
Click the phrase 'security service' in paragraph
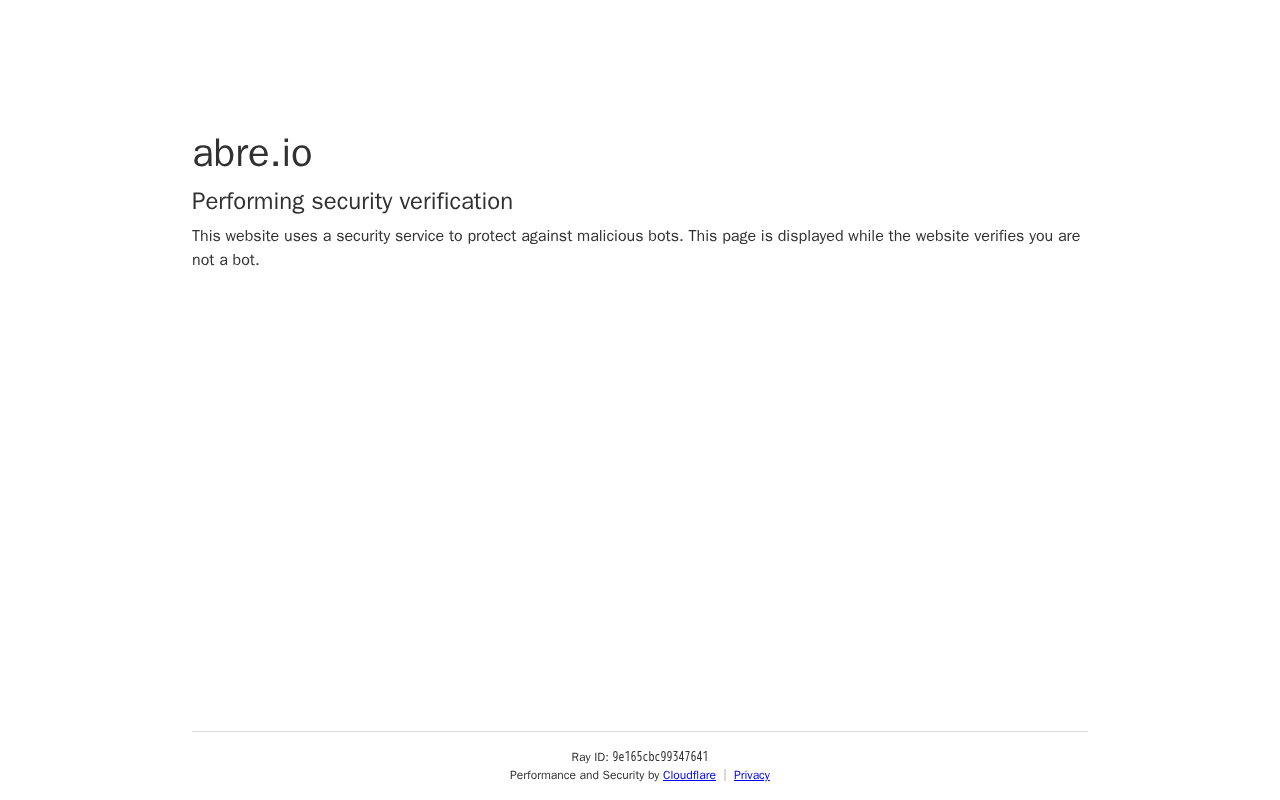[x=390, y=236]
